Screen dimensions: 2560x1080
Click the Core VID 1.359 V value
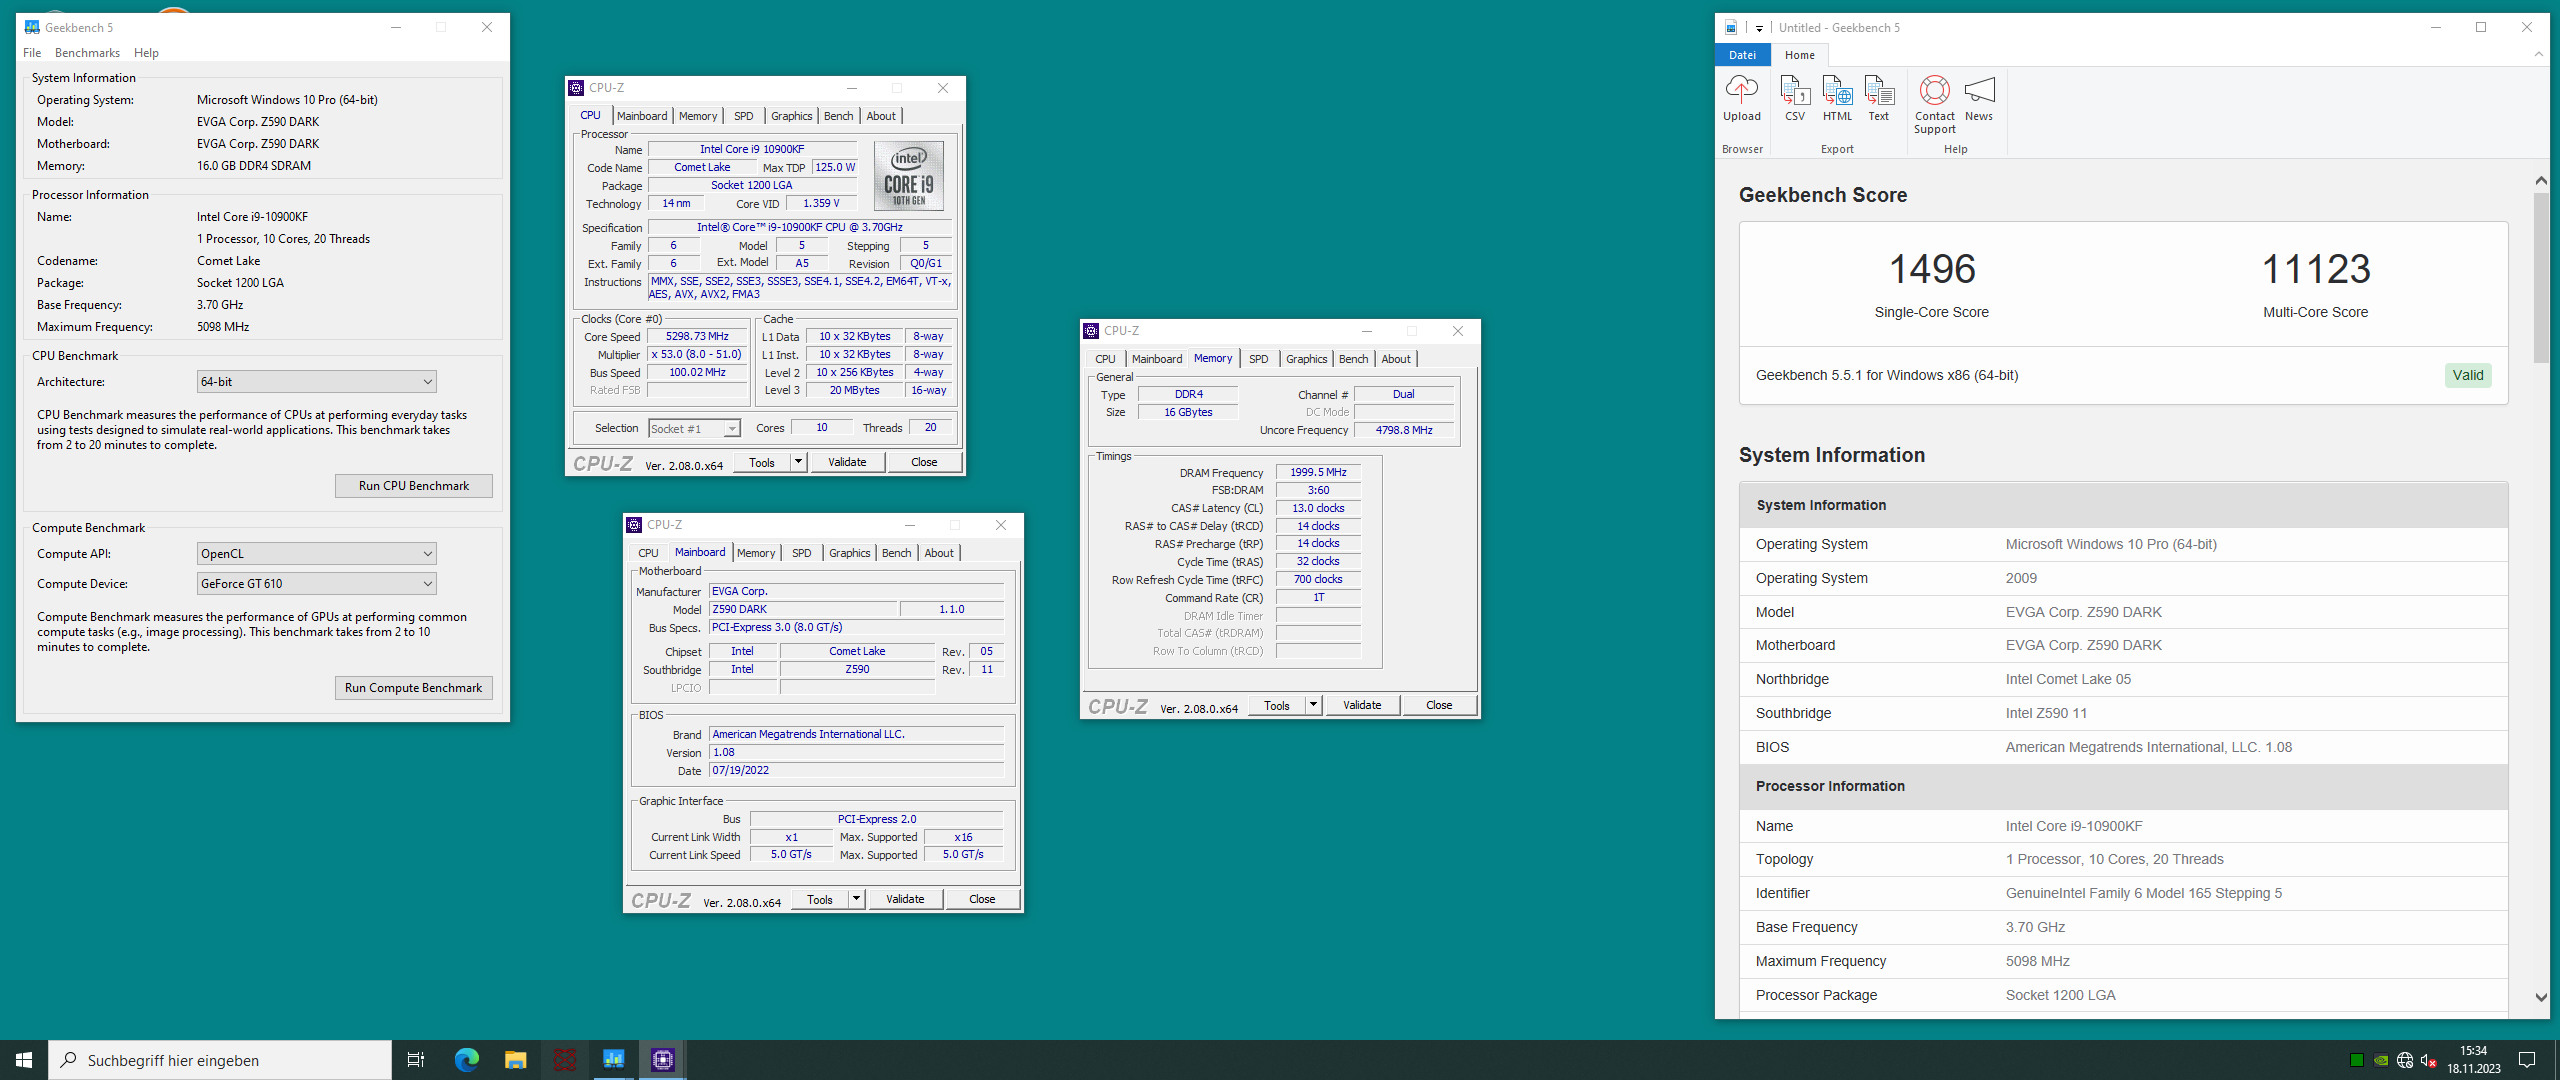tap(821, 203)
